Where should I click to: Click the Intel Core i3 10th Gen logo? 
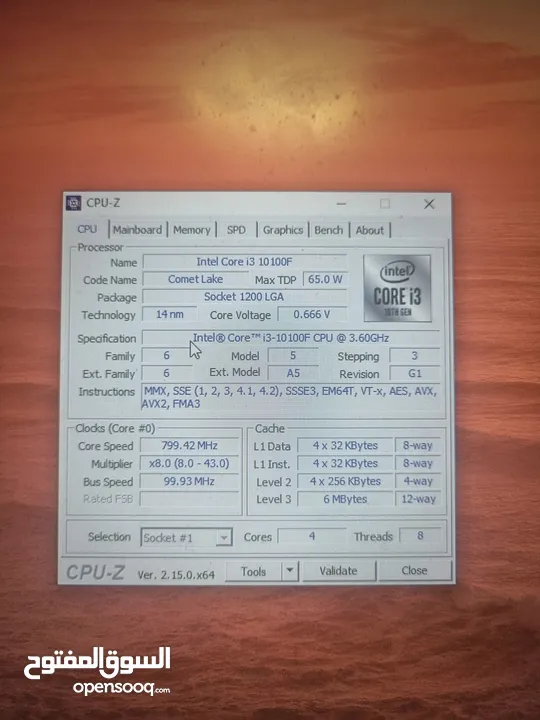click(x=397, y=288)
